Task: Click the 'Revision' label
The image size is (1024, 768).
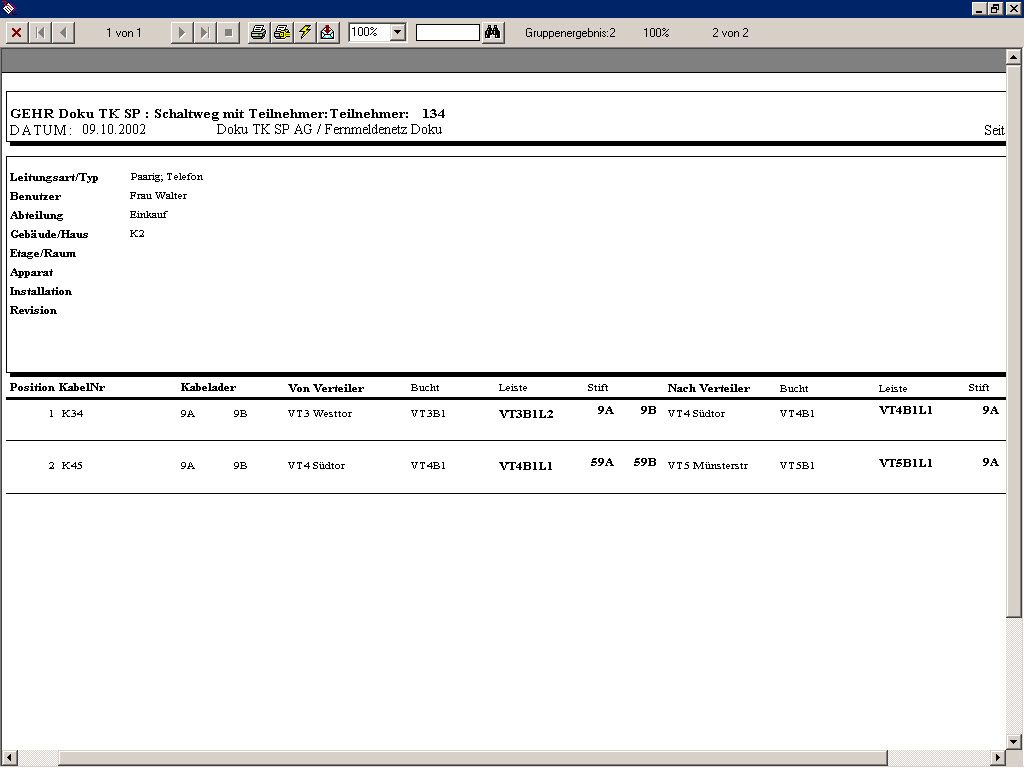Action: pyautogui.click(x=33, y=310)
